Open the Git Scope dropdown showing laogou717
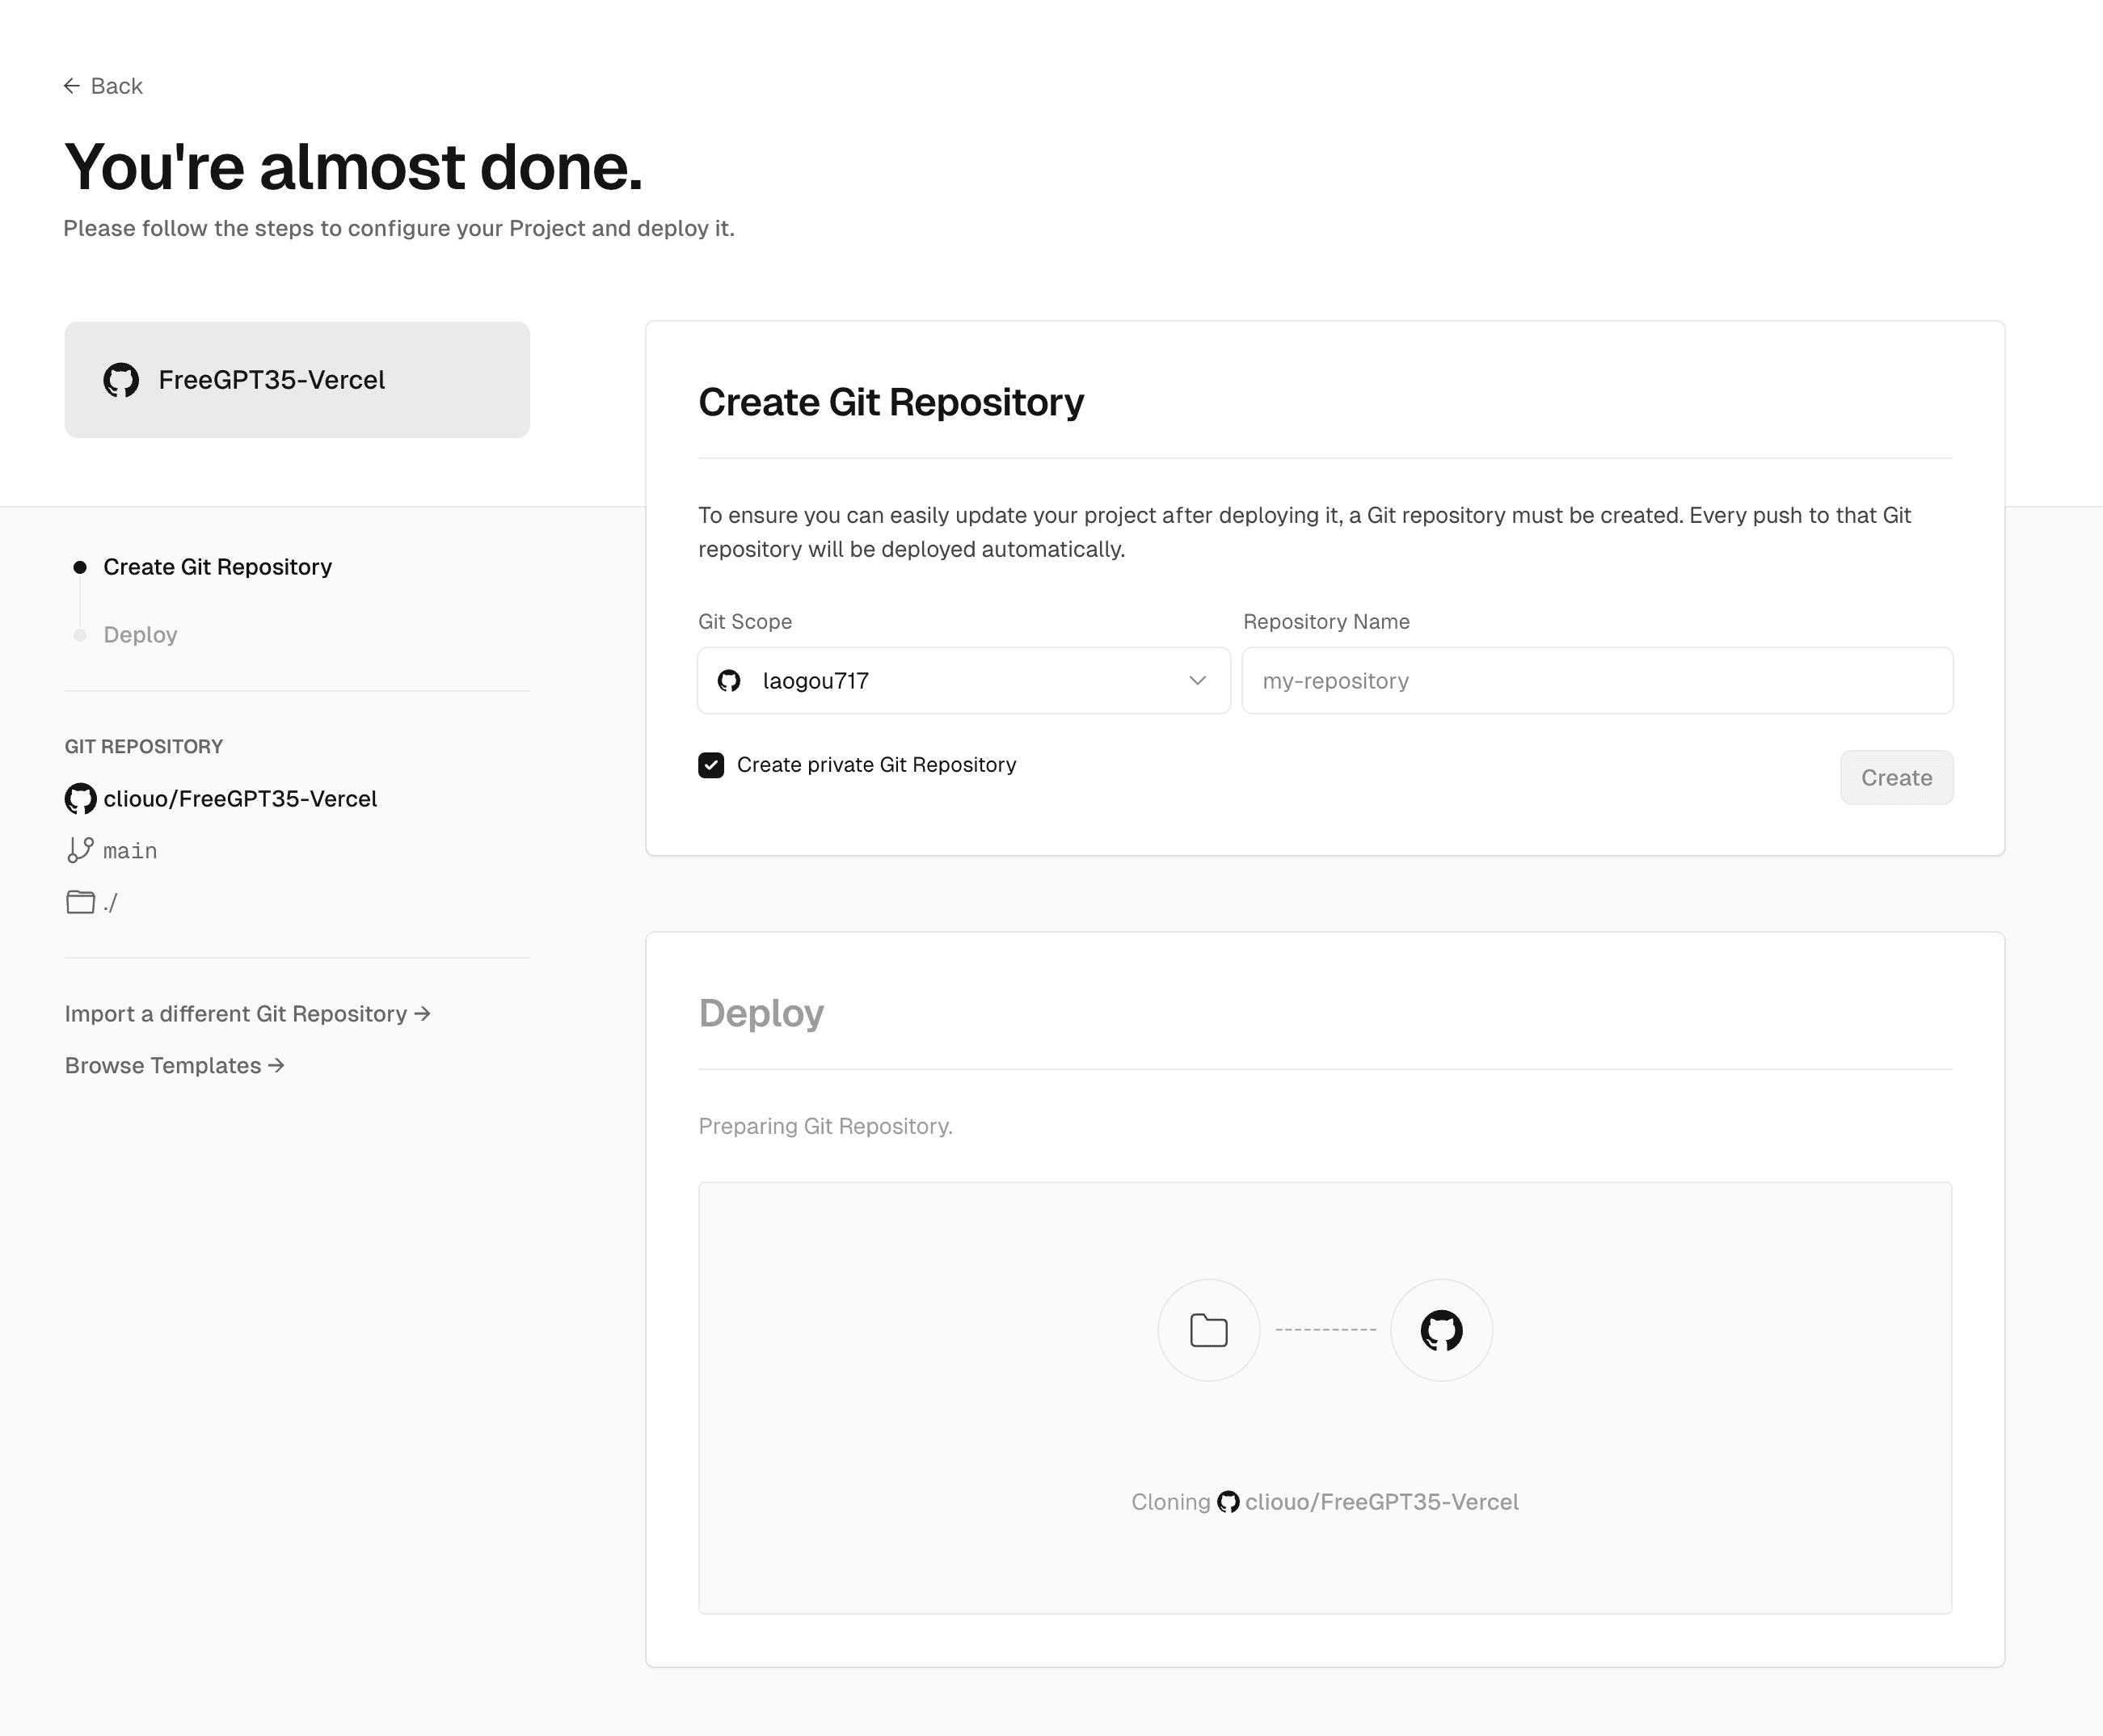This screenshot has height=1736, width=2103. pyautogui.click(x=964, y=681)
